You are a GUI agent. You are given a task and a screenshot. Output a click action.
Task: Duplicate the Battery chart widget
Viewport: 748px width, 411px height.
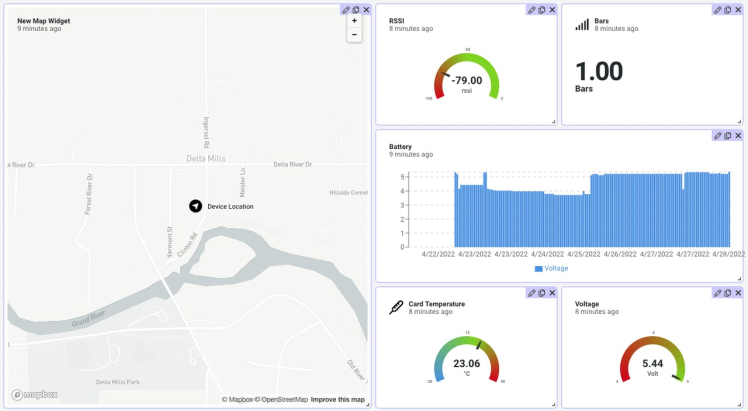point(727,135)
